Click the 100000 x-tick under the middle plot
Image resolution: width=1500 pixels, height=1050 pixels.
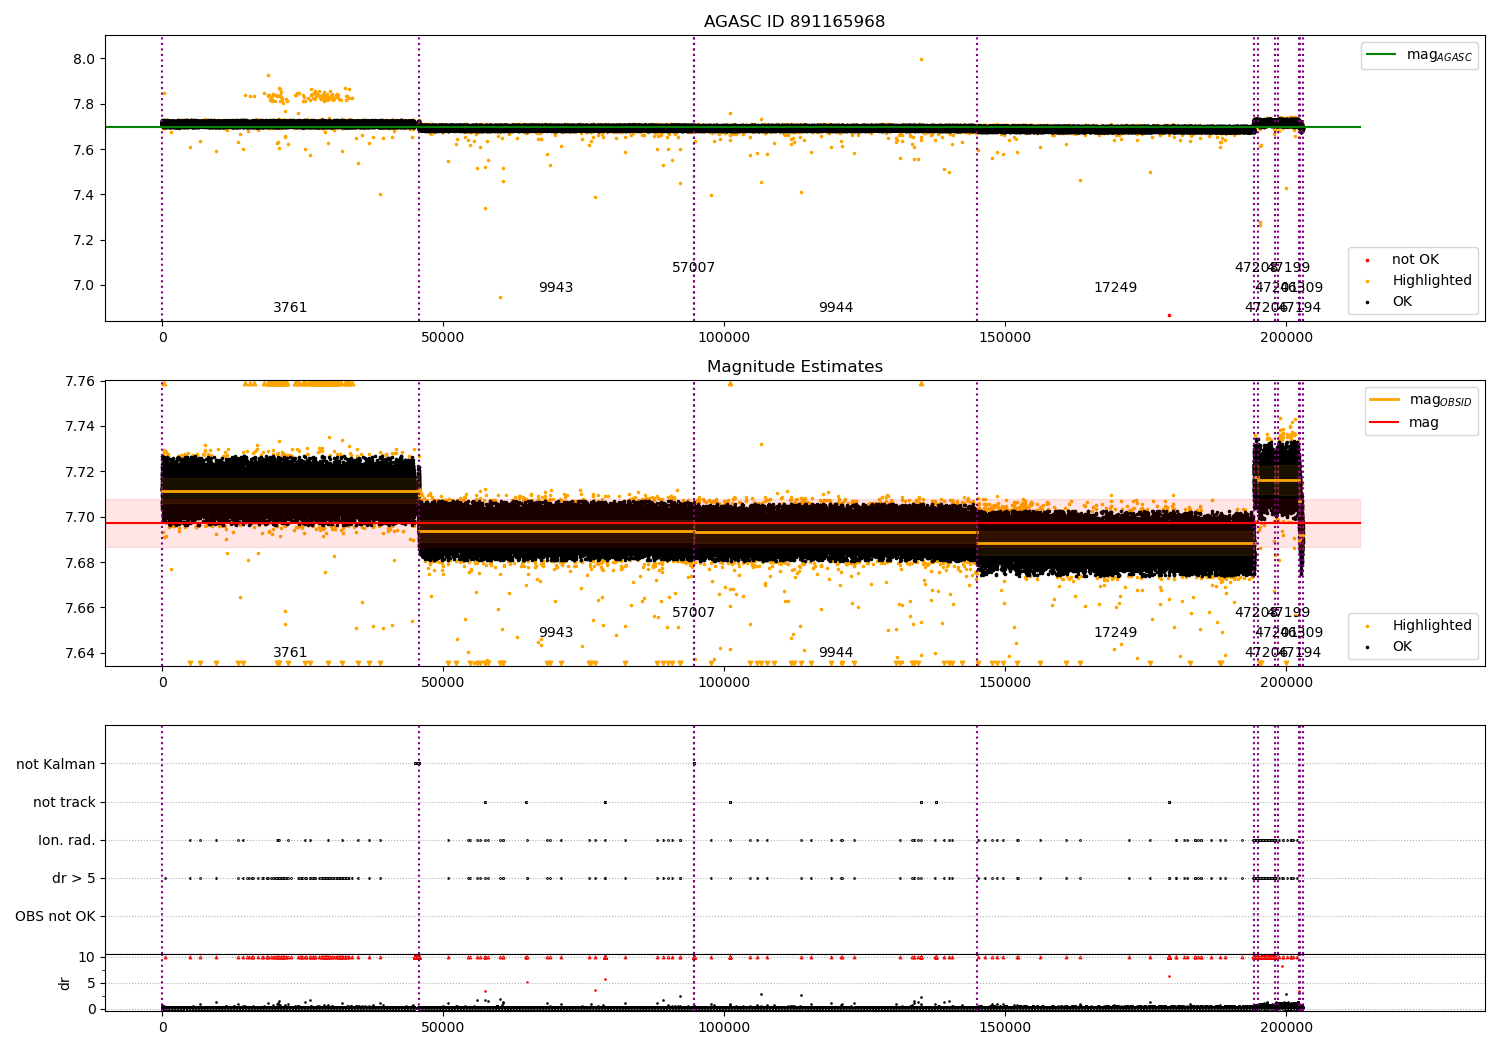click(x=723, y=683)
